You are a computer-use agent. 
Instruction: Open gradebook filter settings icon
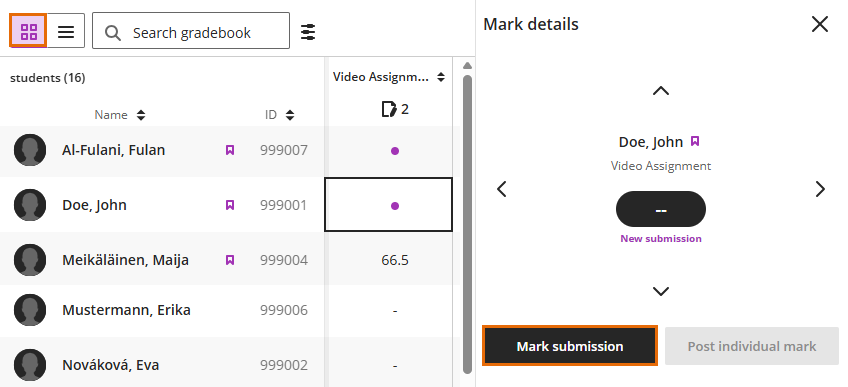click(308, 32)
